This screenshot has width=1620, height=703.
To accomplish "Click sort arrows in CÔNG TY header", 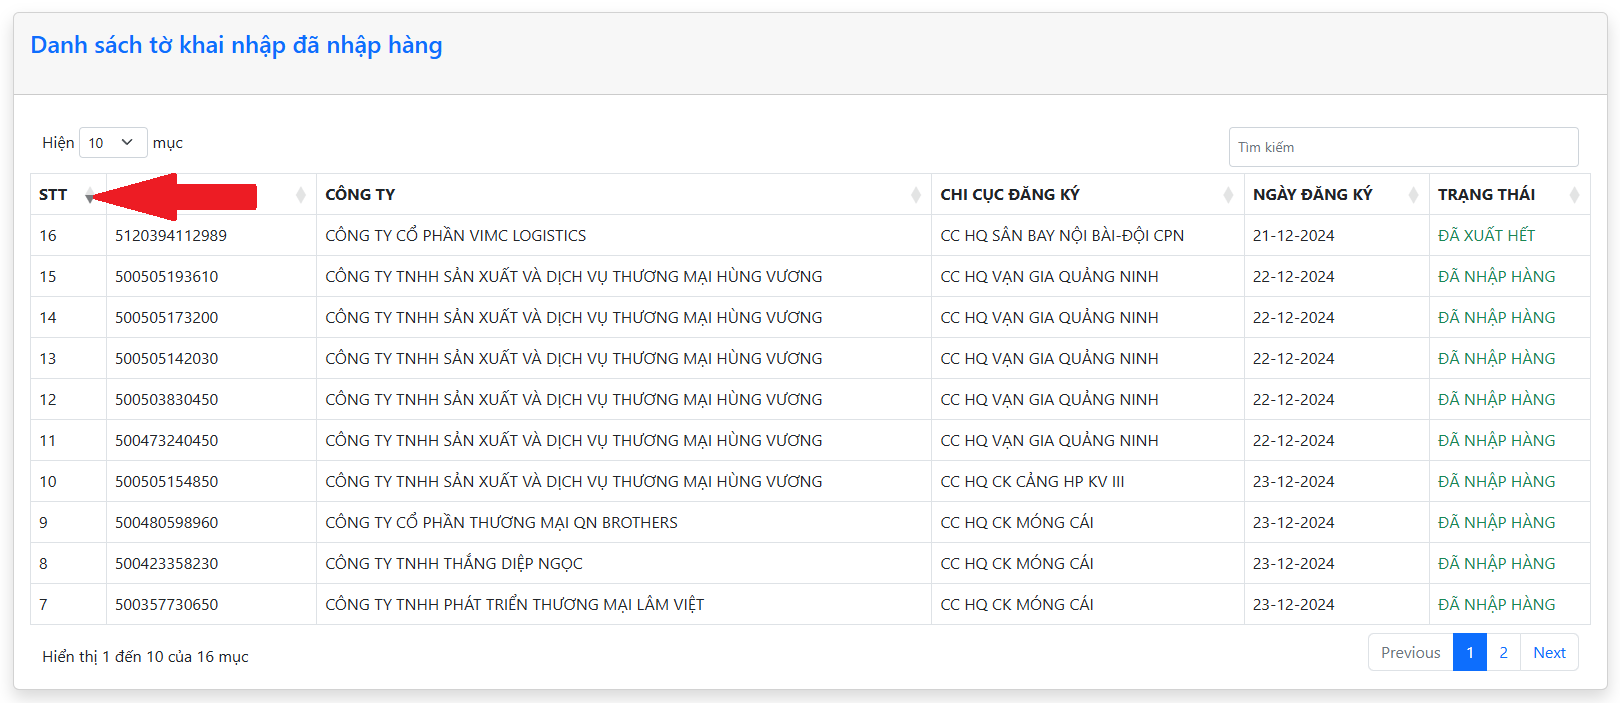I will pos(915,195).
